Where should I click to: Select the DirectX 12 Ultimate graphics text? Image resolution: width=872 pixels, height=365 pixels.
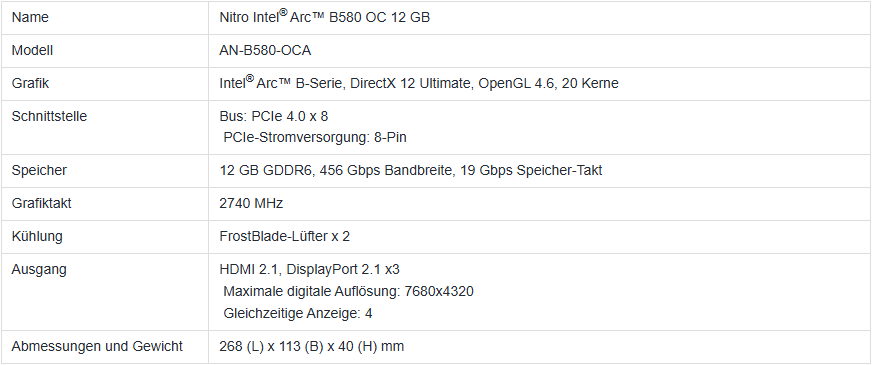410,83
